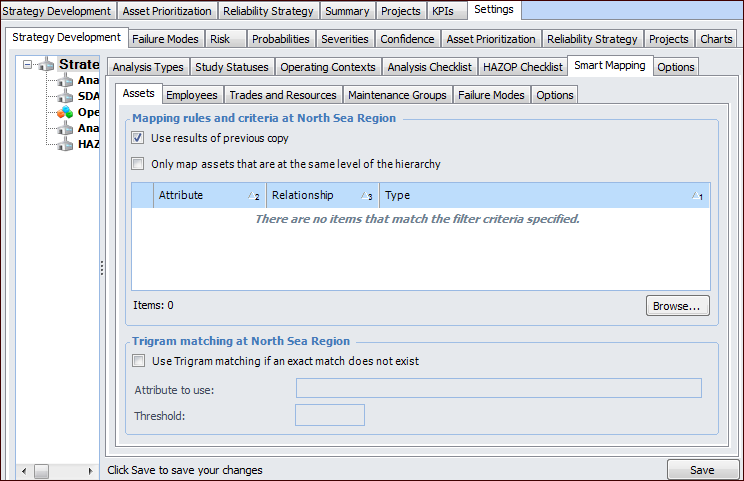The height and width of the screenshot is (481, 744).
Task: Collapse the Strategy root tree node
Action: point(27,65)
